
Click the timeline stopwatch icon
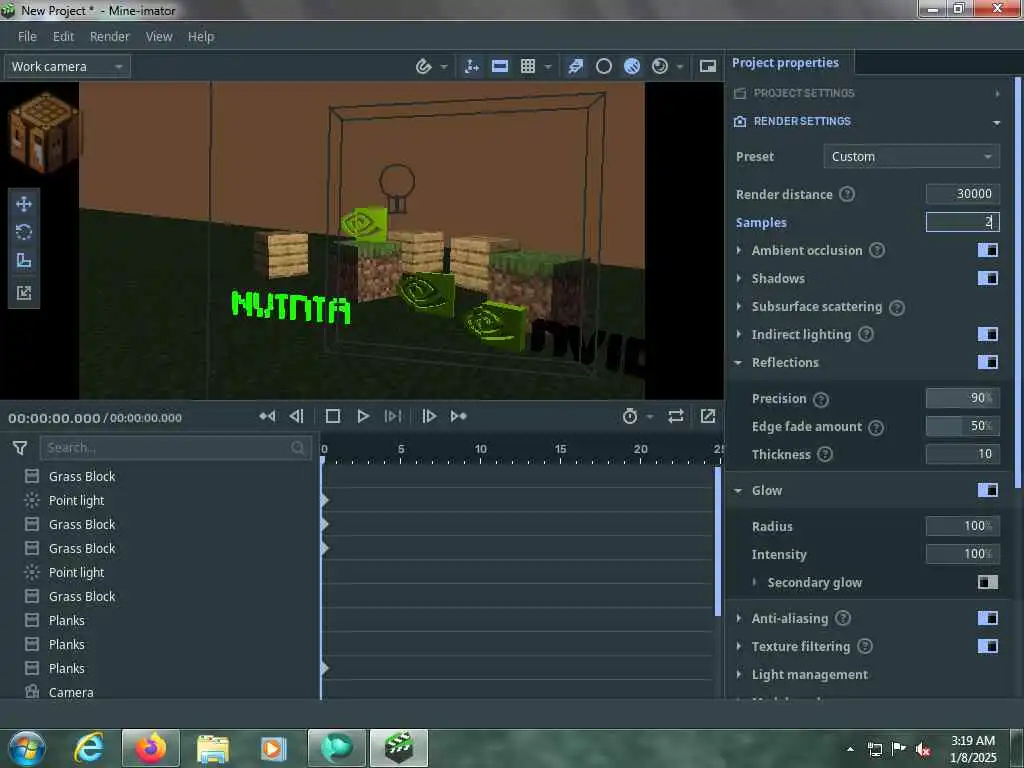(x=630, y=416)
